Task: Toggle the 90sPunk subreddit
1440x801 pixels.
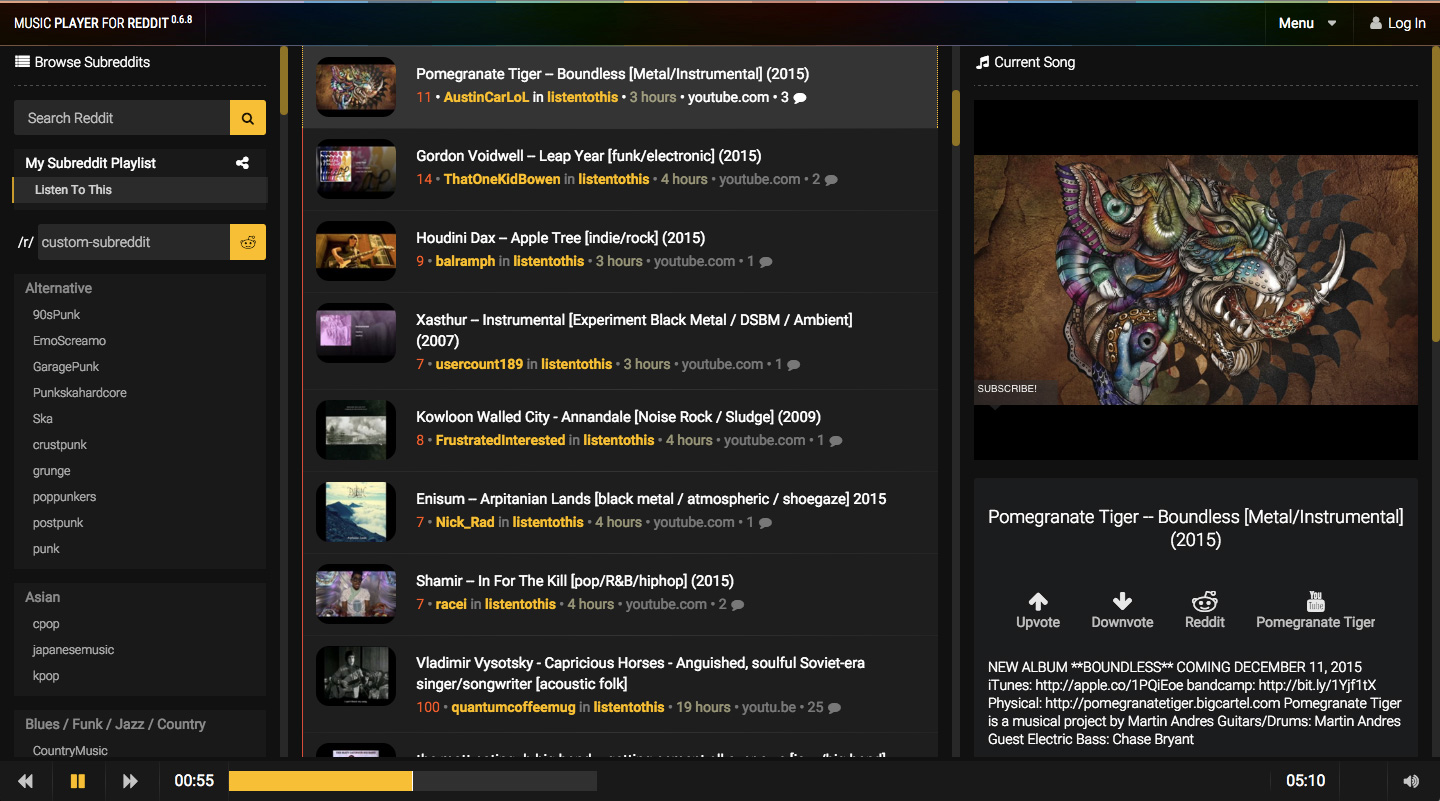Action: click(56, 315)
